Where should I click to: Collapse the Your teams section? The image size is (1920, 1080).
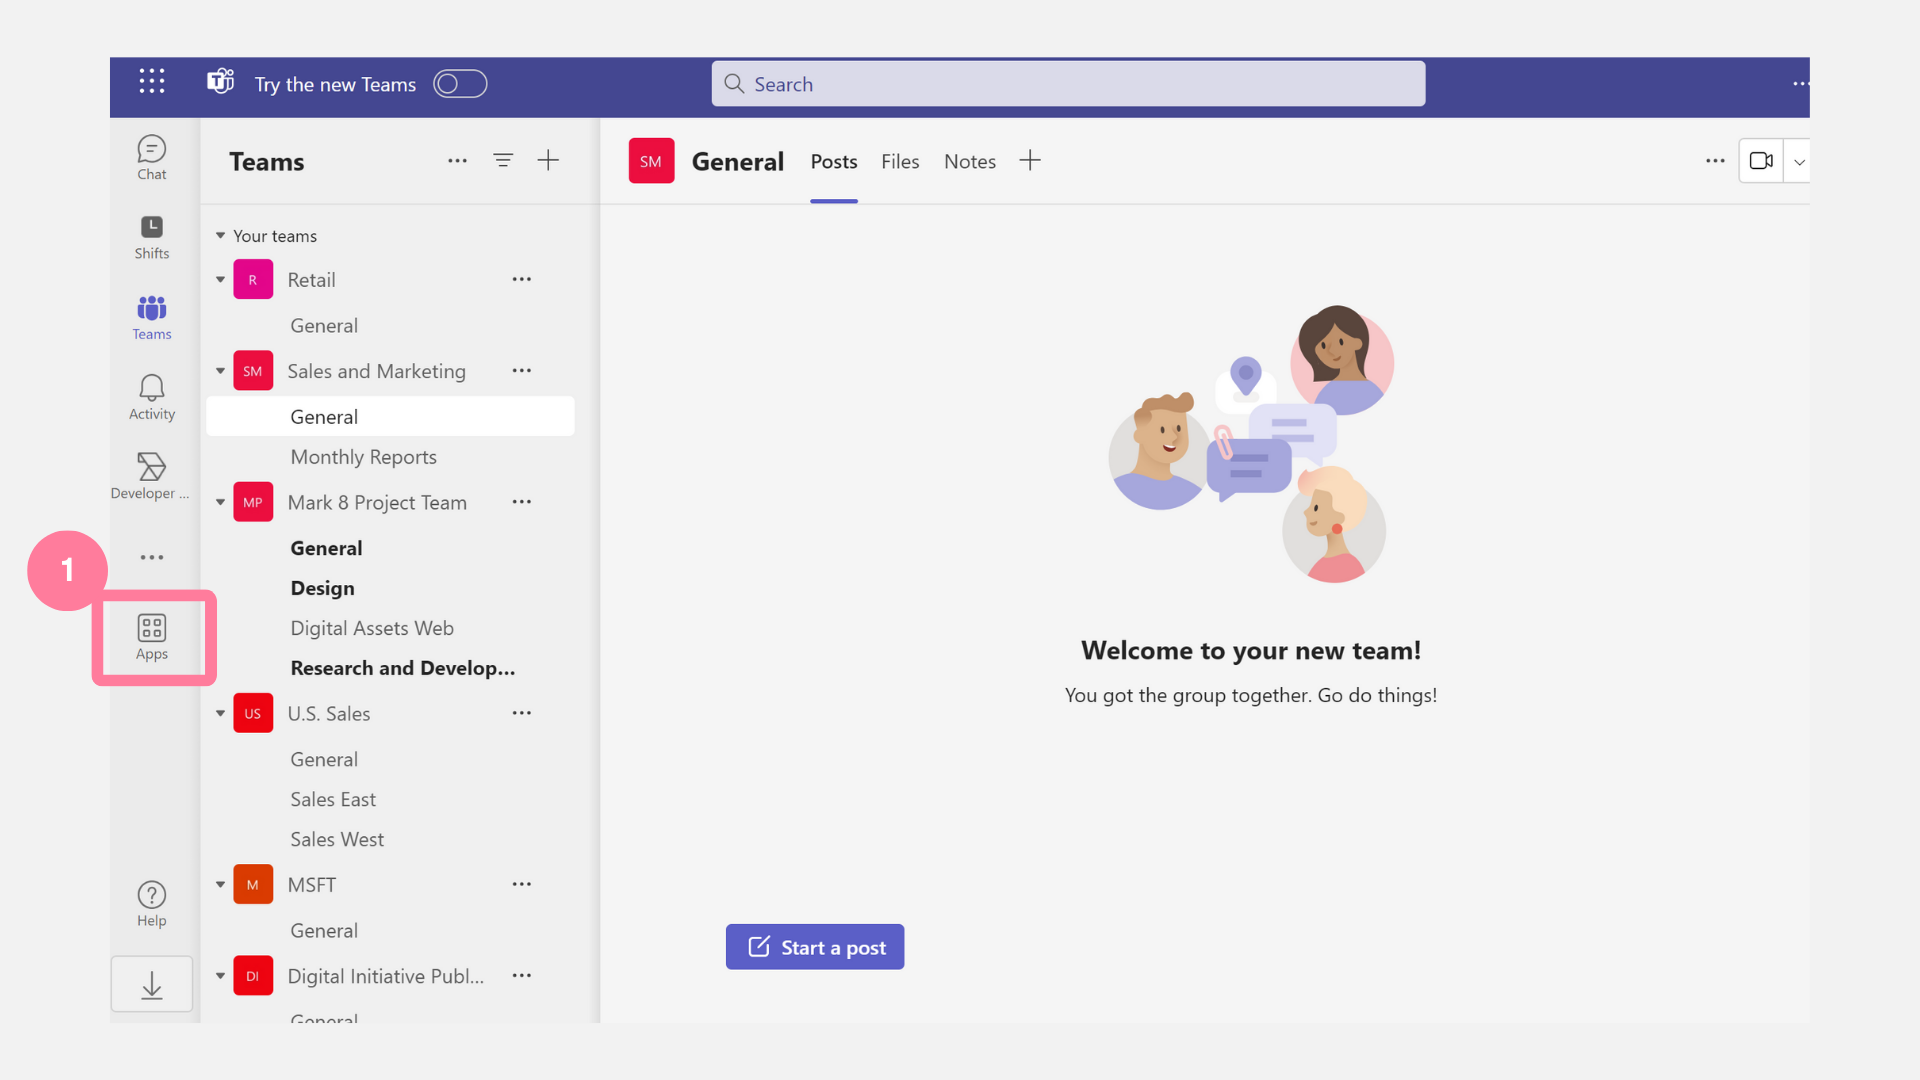click(x=221, y=236)
